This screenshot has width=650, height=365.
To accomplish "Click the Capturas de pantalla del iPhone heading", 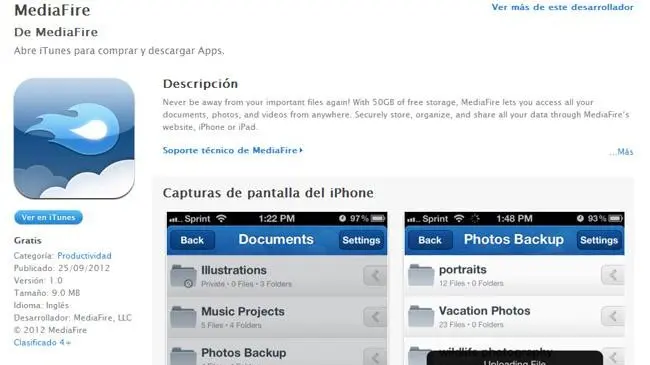I will click(x=268, y=193).
